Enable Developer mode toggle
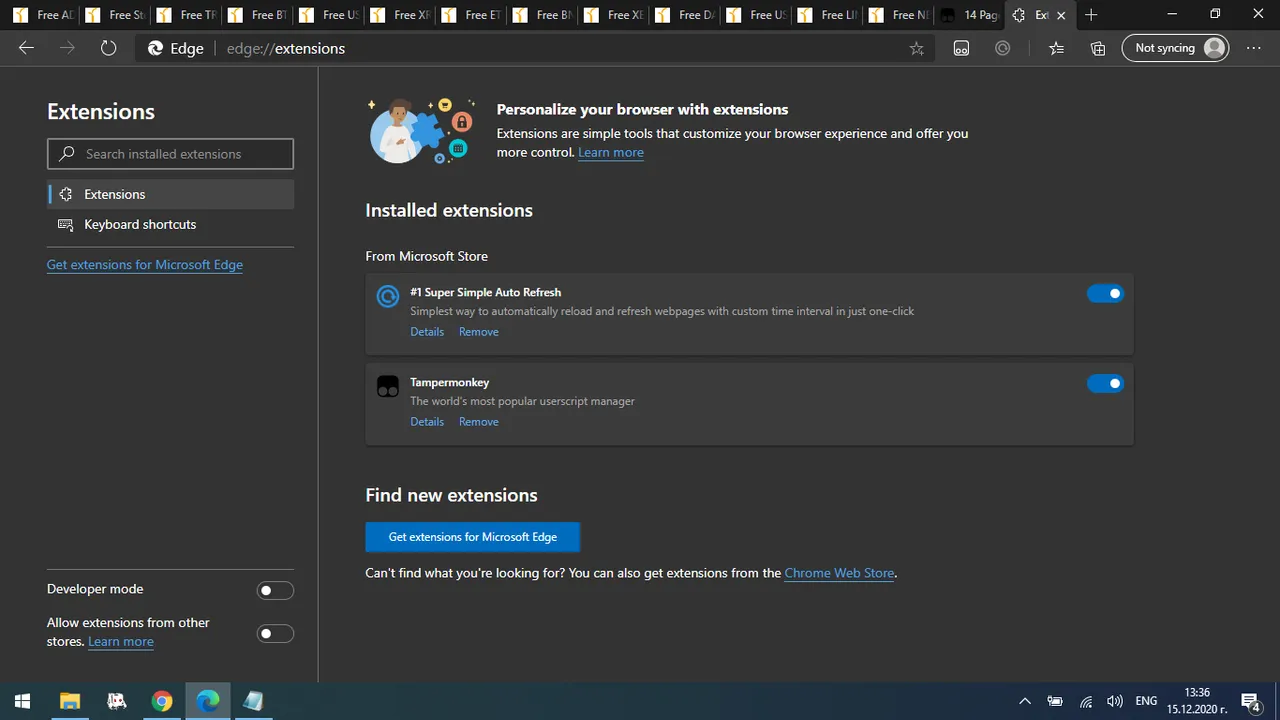Image resolution: width=1280 pixels, height=720 pixels. click(x=275, y=591)
